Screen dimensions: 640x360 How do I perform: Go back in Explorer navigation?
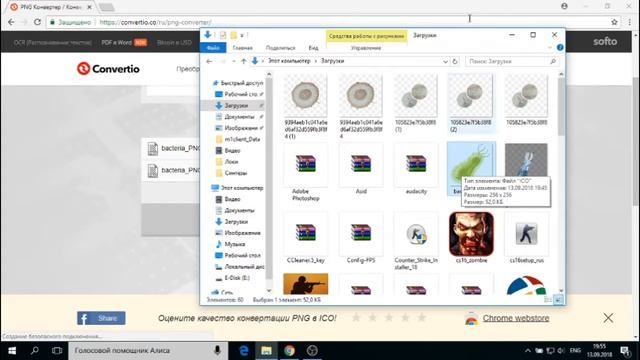click(209, 61)
